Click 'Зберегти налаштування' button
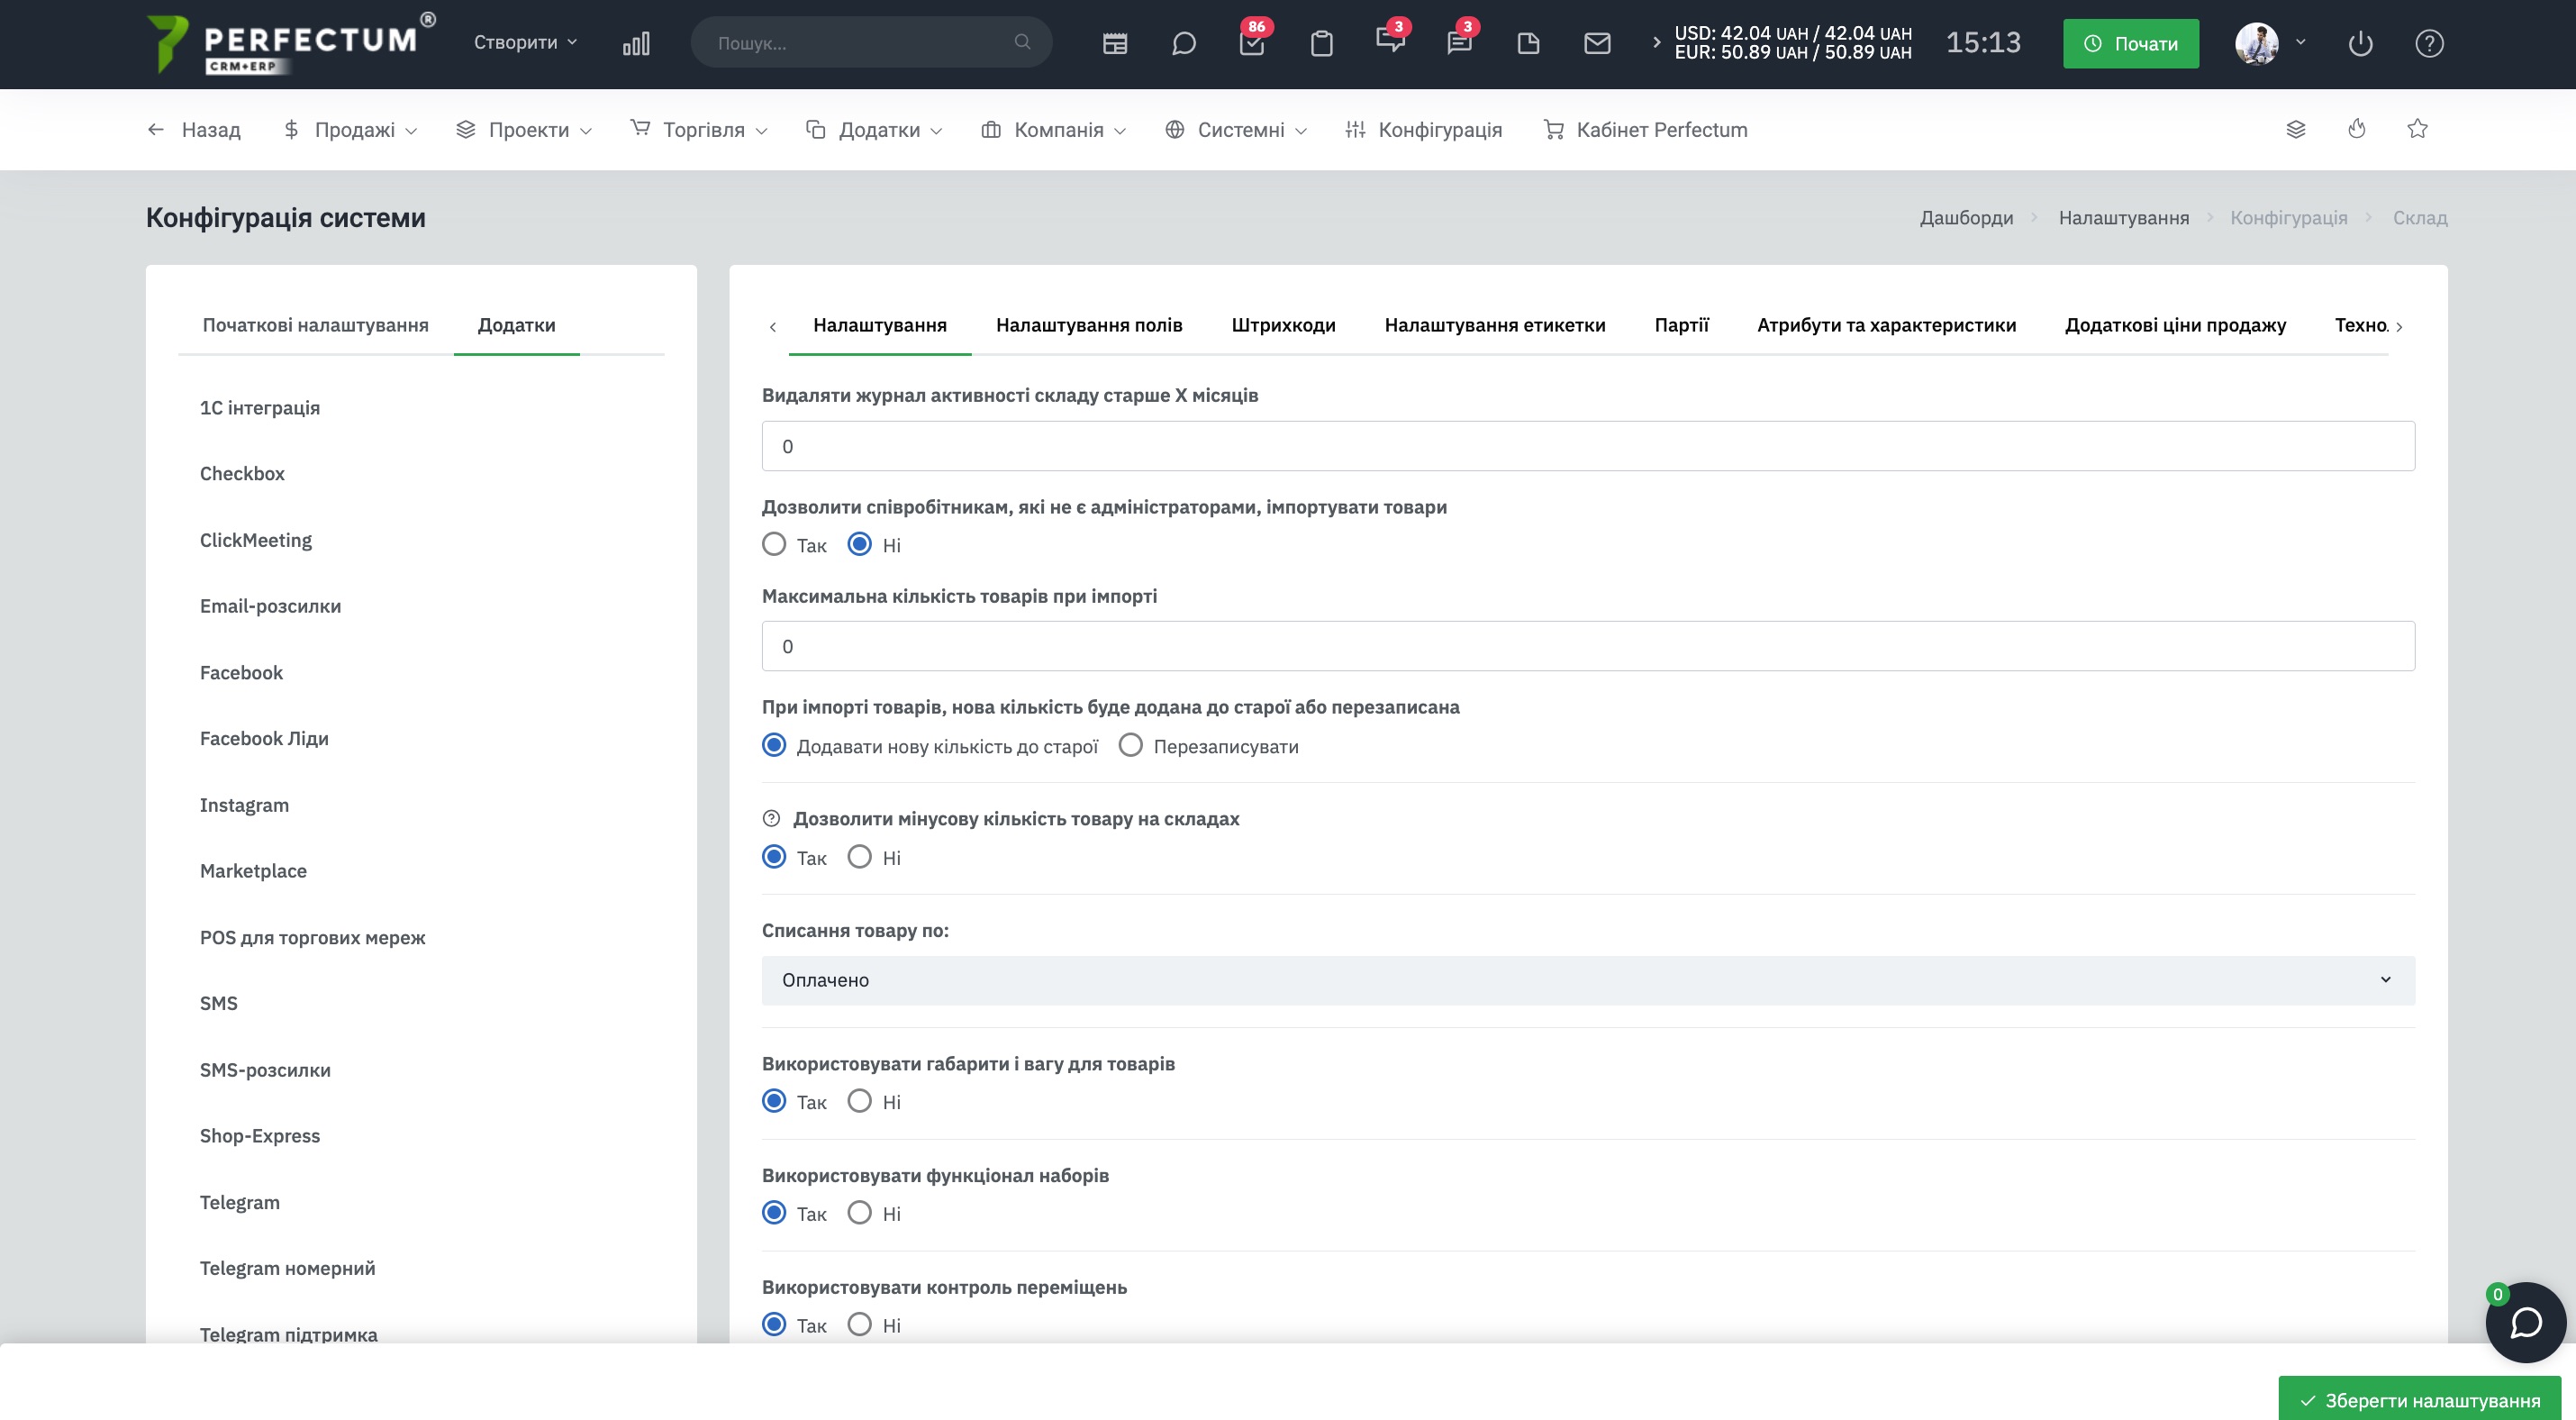Image resolution: width=2576 pixels, height=1420 pixels. point(2419,1399)
